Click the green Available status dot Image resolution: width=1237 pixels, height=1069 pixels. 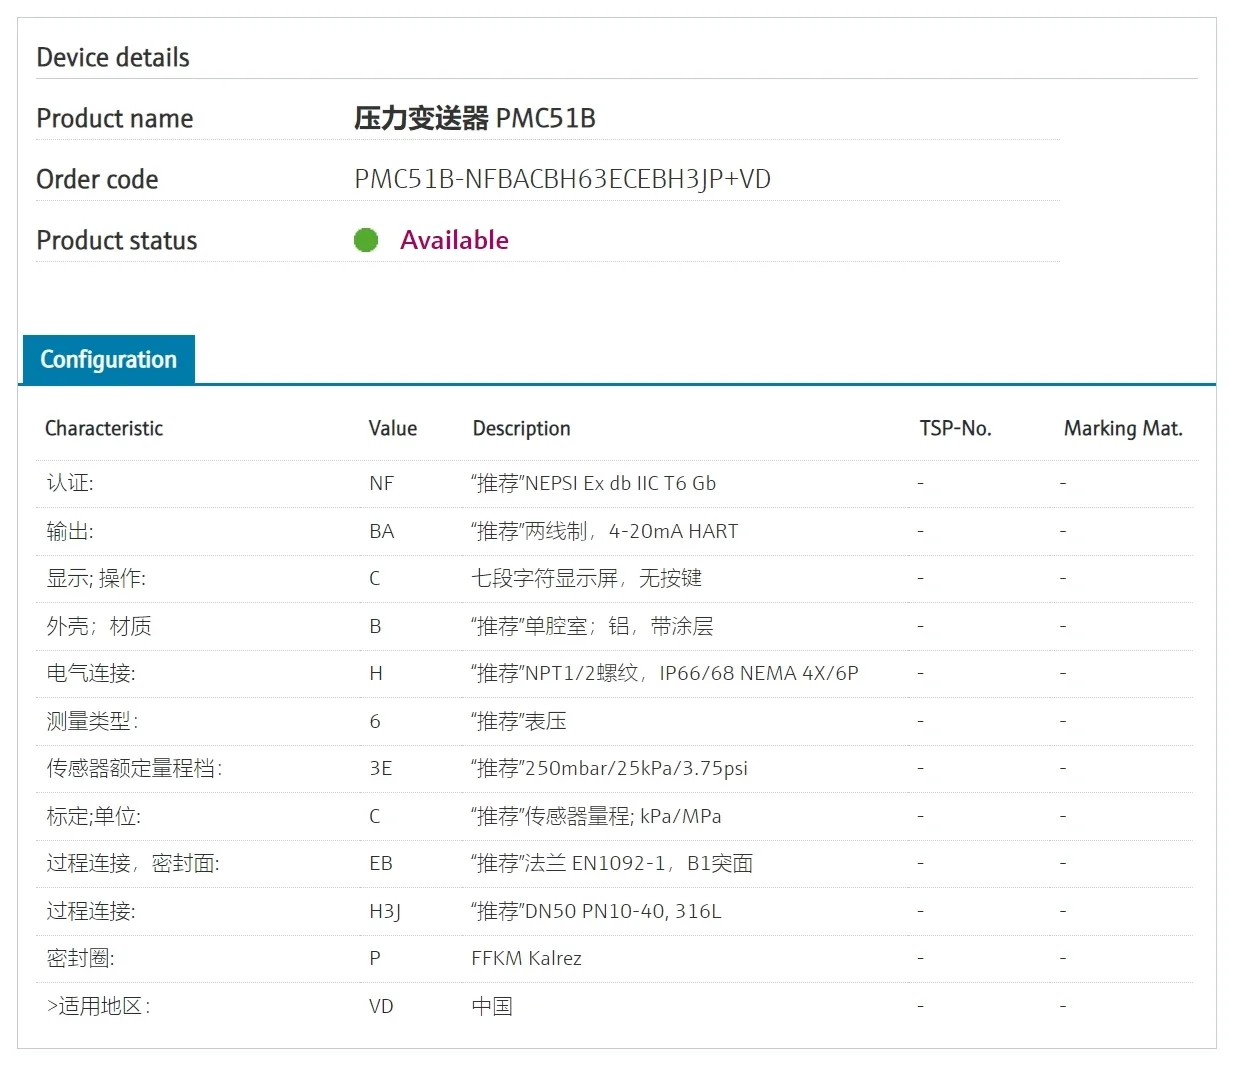(366, 240)
